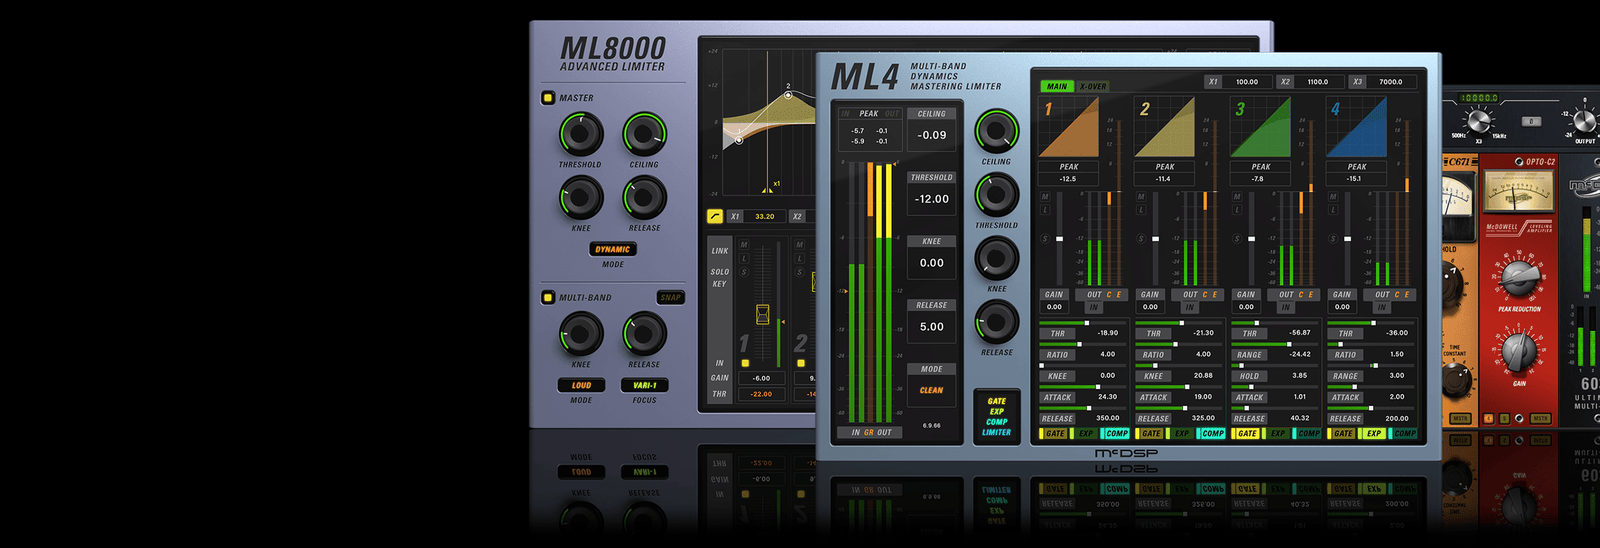Viewport: 1600px width, 548px height.
Task: Click the ML8000 multi-band Knee knob
Action: coord(580,334)
